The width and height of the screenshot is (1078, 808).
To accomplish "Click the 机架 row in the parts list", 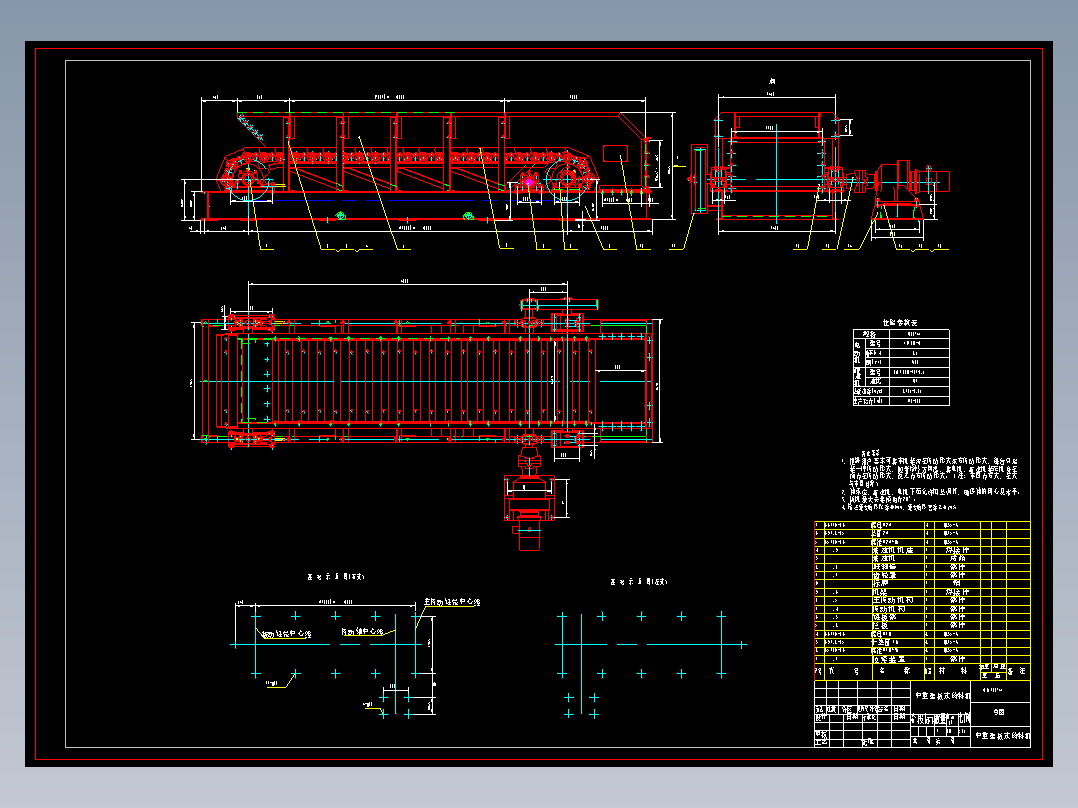I will point(922,592).
